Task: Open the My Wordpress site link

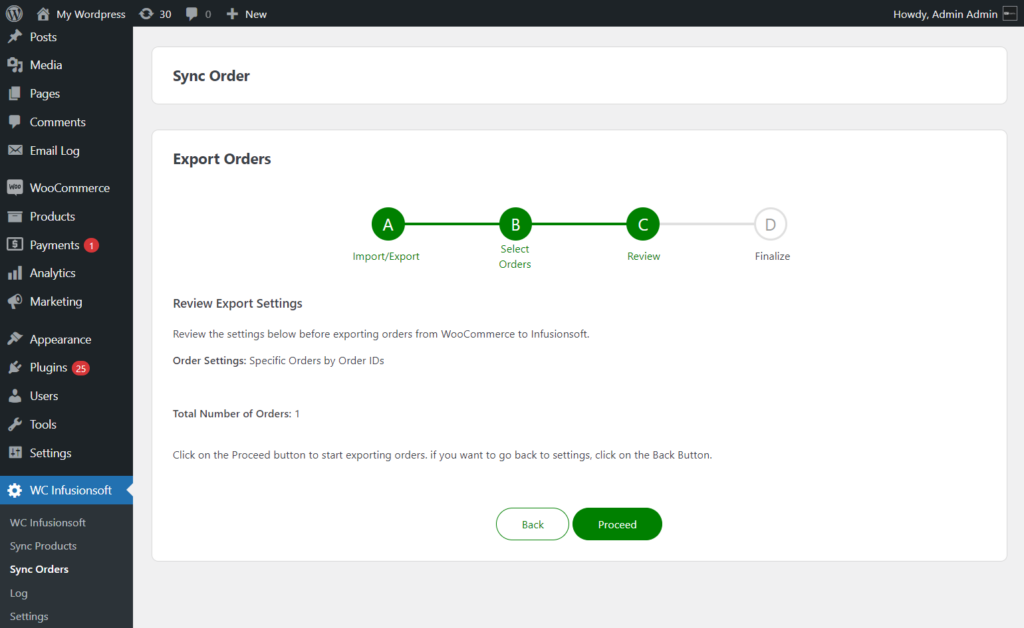Action: (x=91, y=14)
